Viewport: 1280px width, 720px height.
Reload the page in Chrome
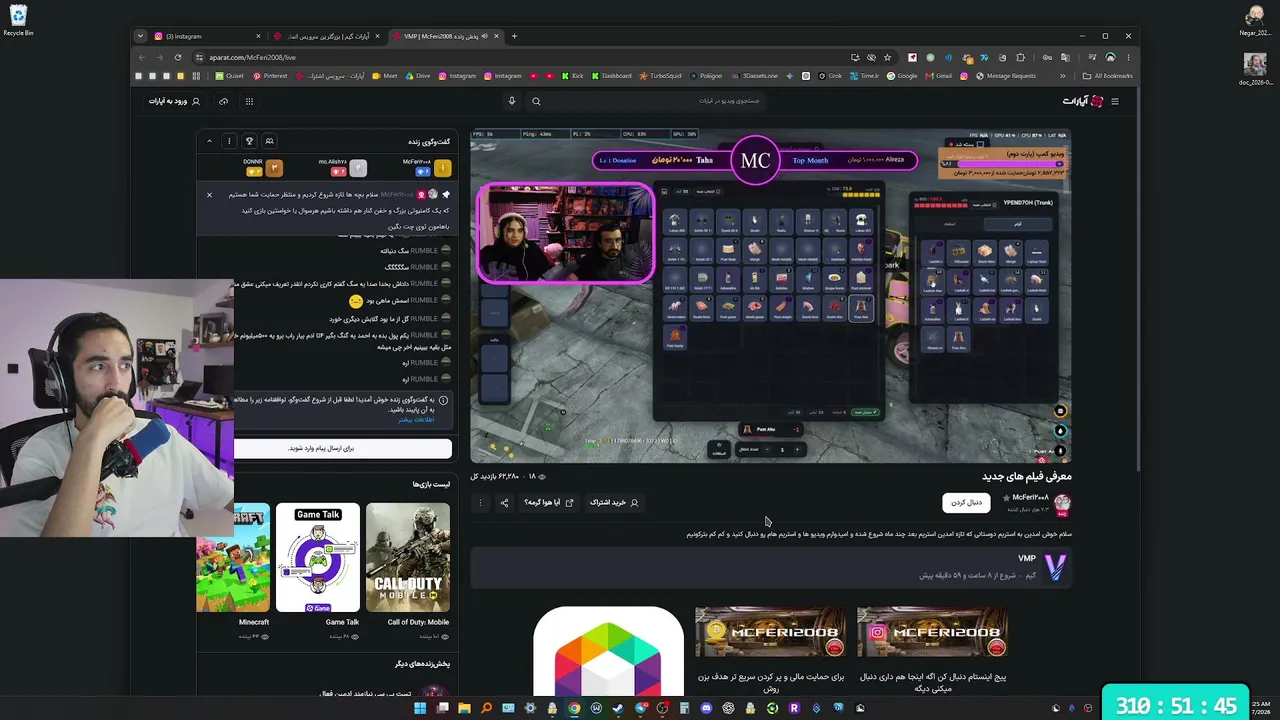(178, 57)
